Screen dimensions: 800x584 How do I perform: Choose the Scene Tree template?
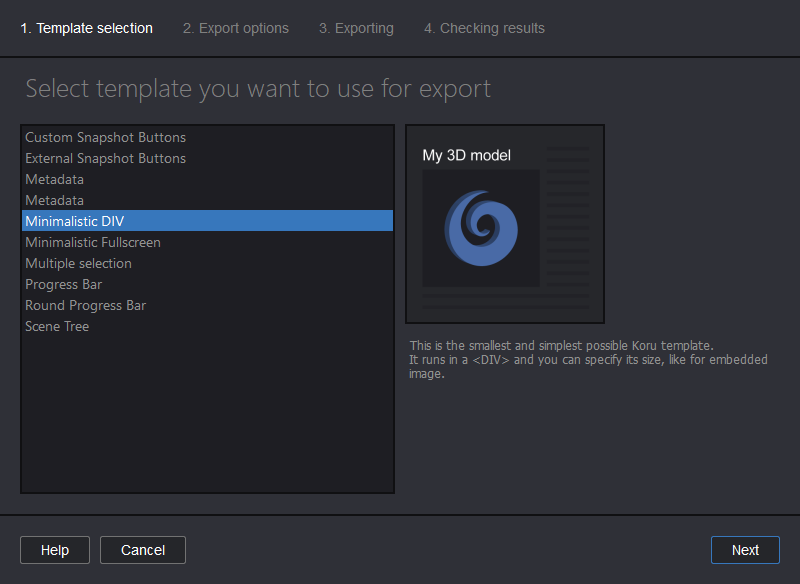[x=57, y=326]
